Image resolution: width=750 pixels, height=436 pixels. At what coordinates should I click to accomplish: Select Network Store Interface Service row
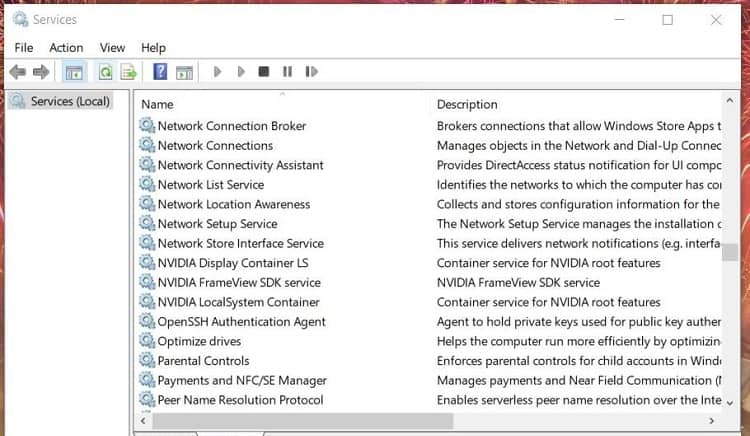(x=430, y=243)
